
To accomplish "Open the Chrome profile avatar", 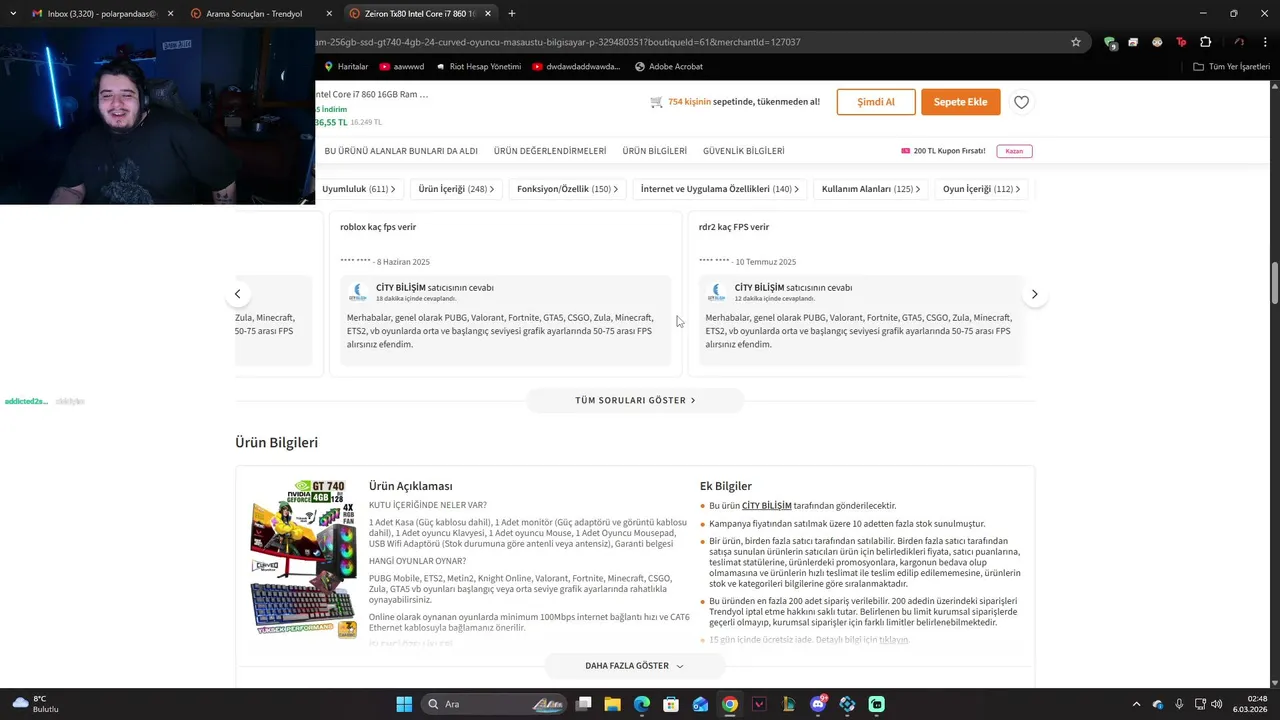I will pos(1239,42).
